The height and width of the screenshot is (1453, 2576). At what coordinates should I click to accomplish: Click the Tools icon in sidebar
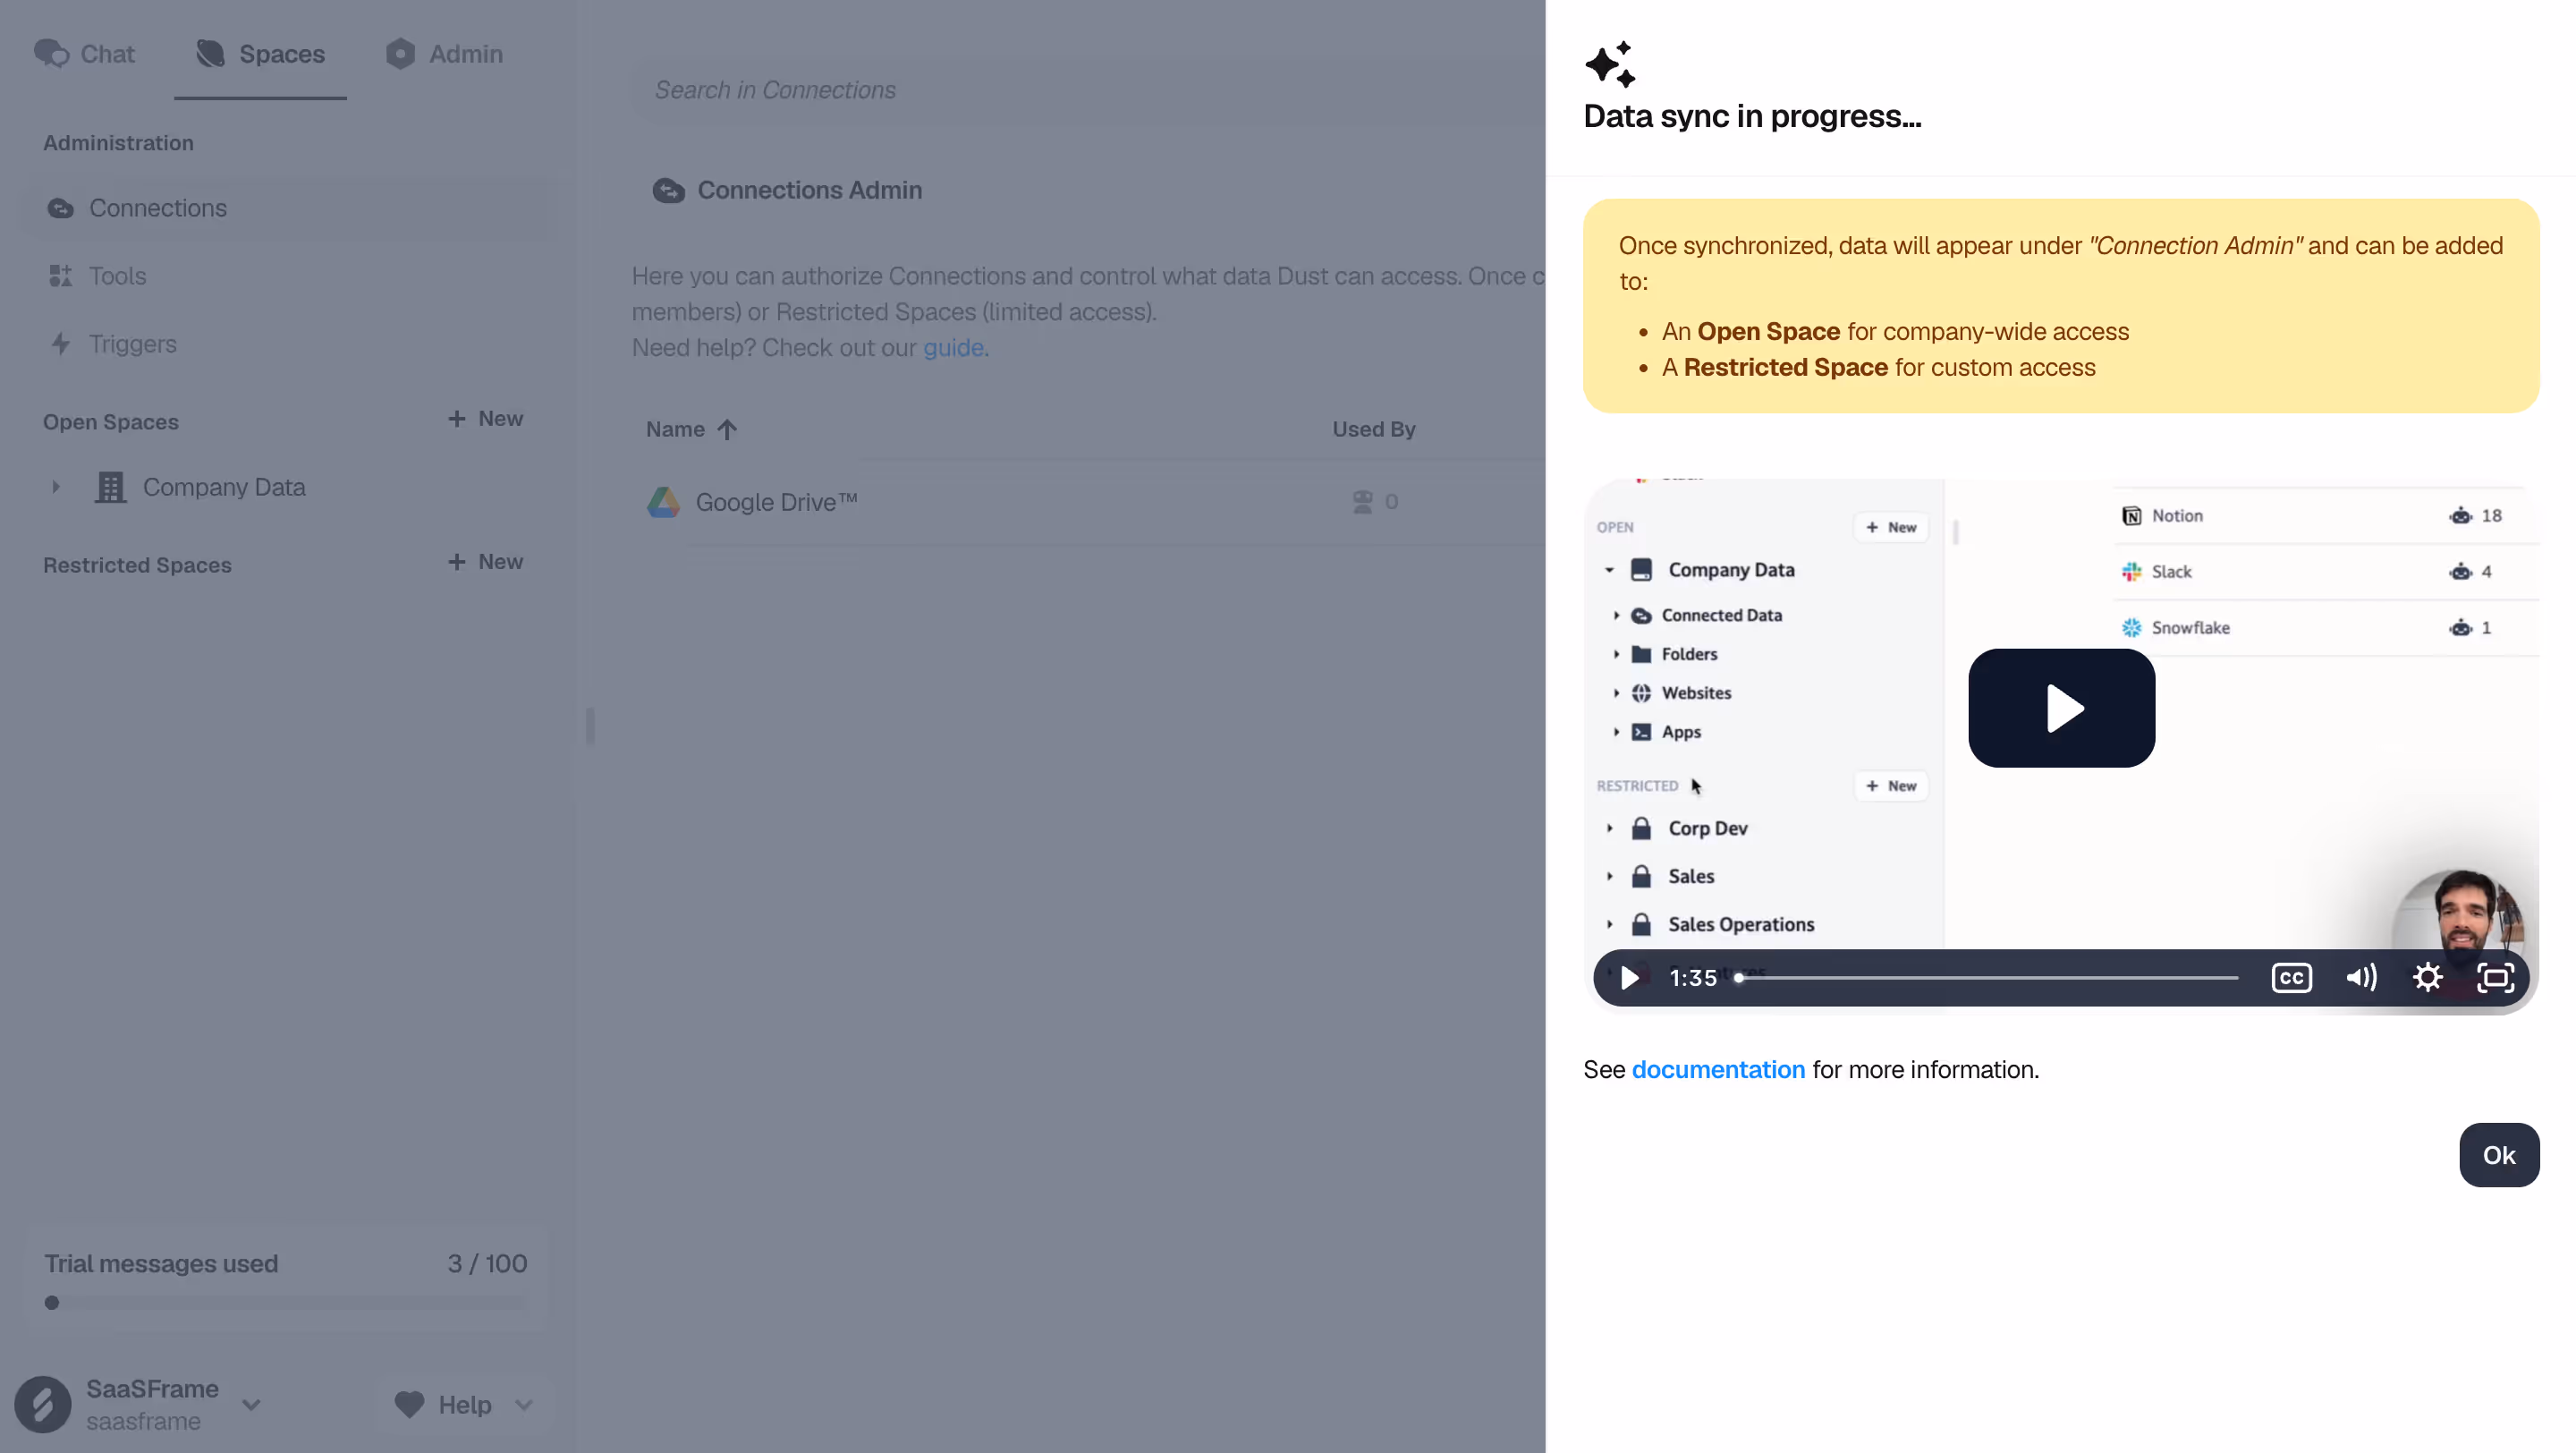click(61, 276)
